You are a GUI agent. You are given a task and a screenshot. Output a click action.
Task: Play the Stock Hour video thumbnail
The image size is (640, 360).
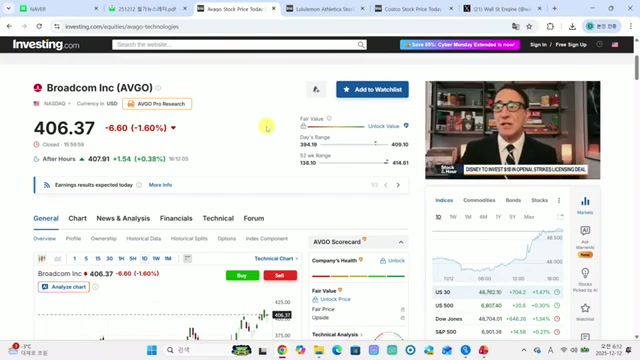513,130
